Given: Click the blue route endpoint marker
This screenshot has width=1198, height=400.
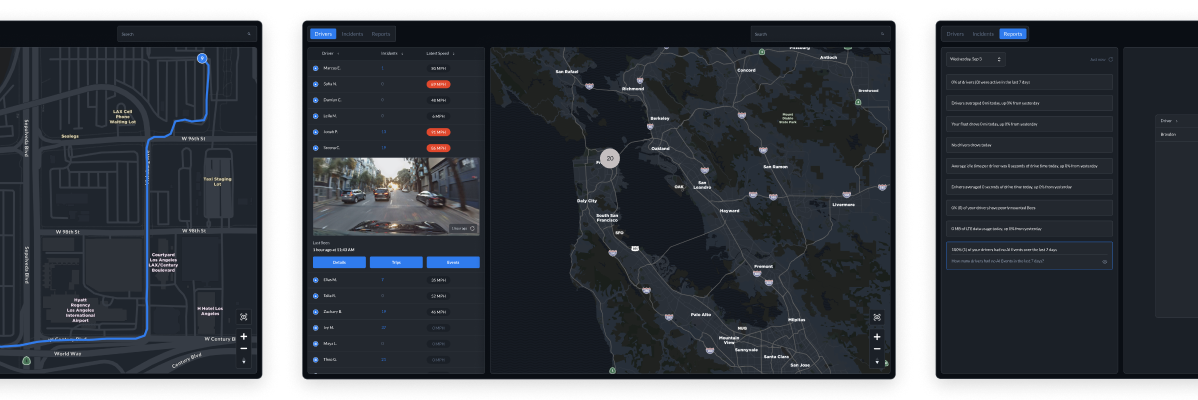Looking at the screenshot, I should coord(202,58).
